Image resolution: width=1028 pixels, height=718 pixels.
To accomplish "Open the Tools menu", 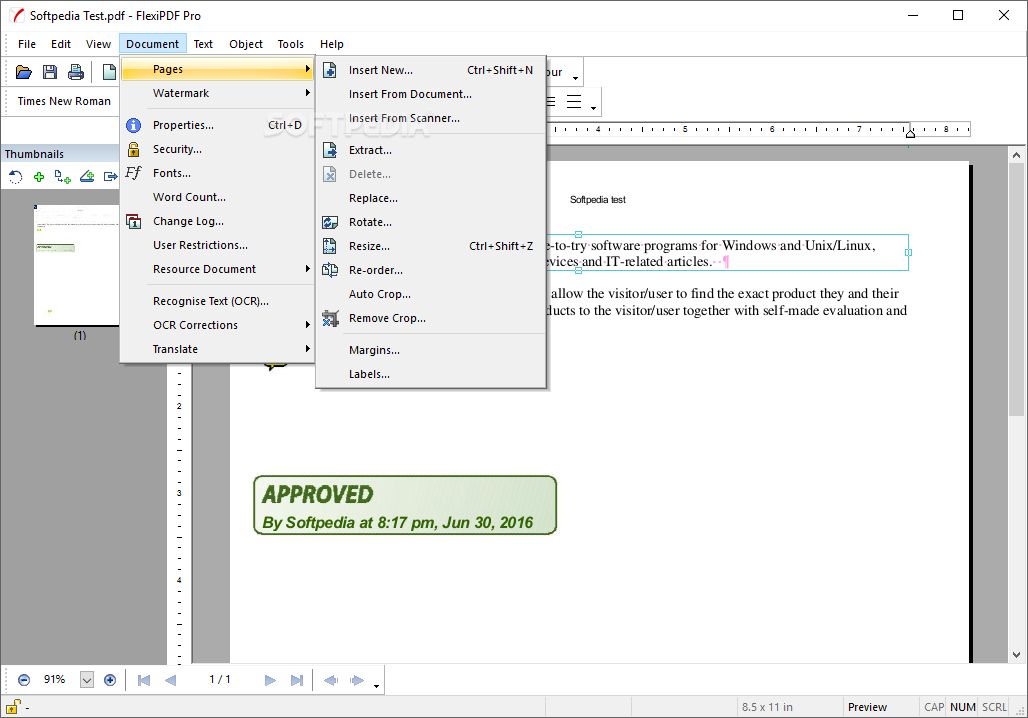I will pyautogui.click(x=290, y=44).
